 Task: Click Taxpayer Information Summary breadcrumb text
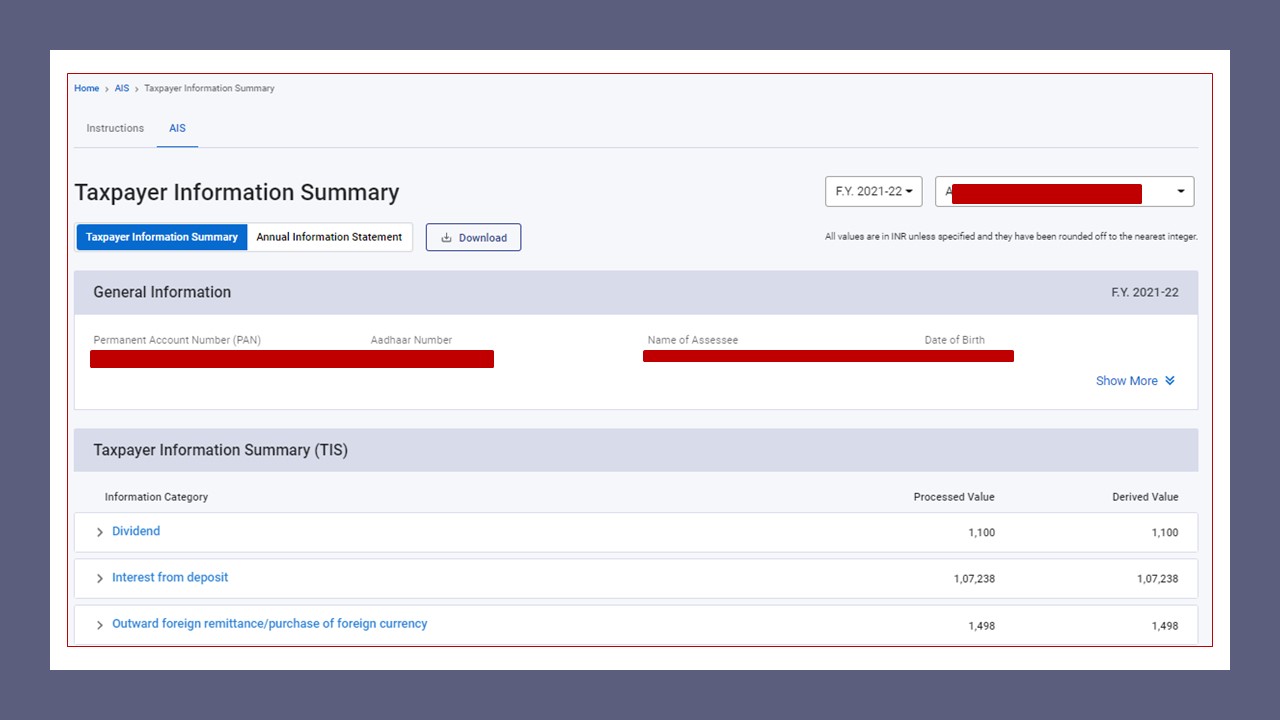pyautogui.click(x=209, y=88)
